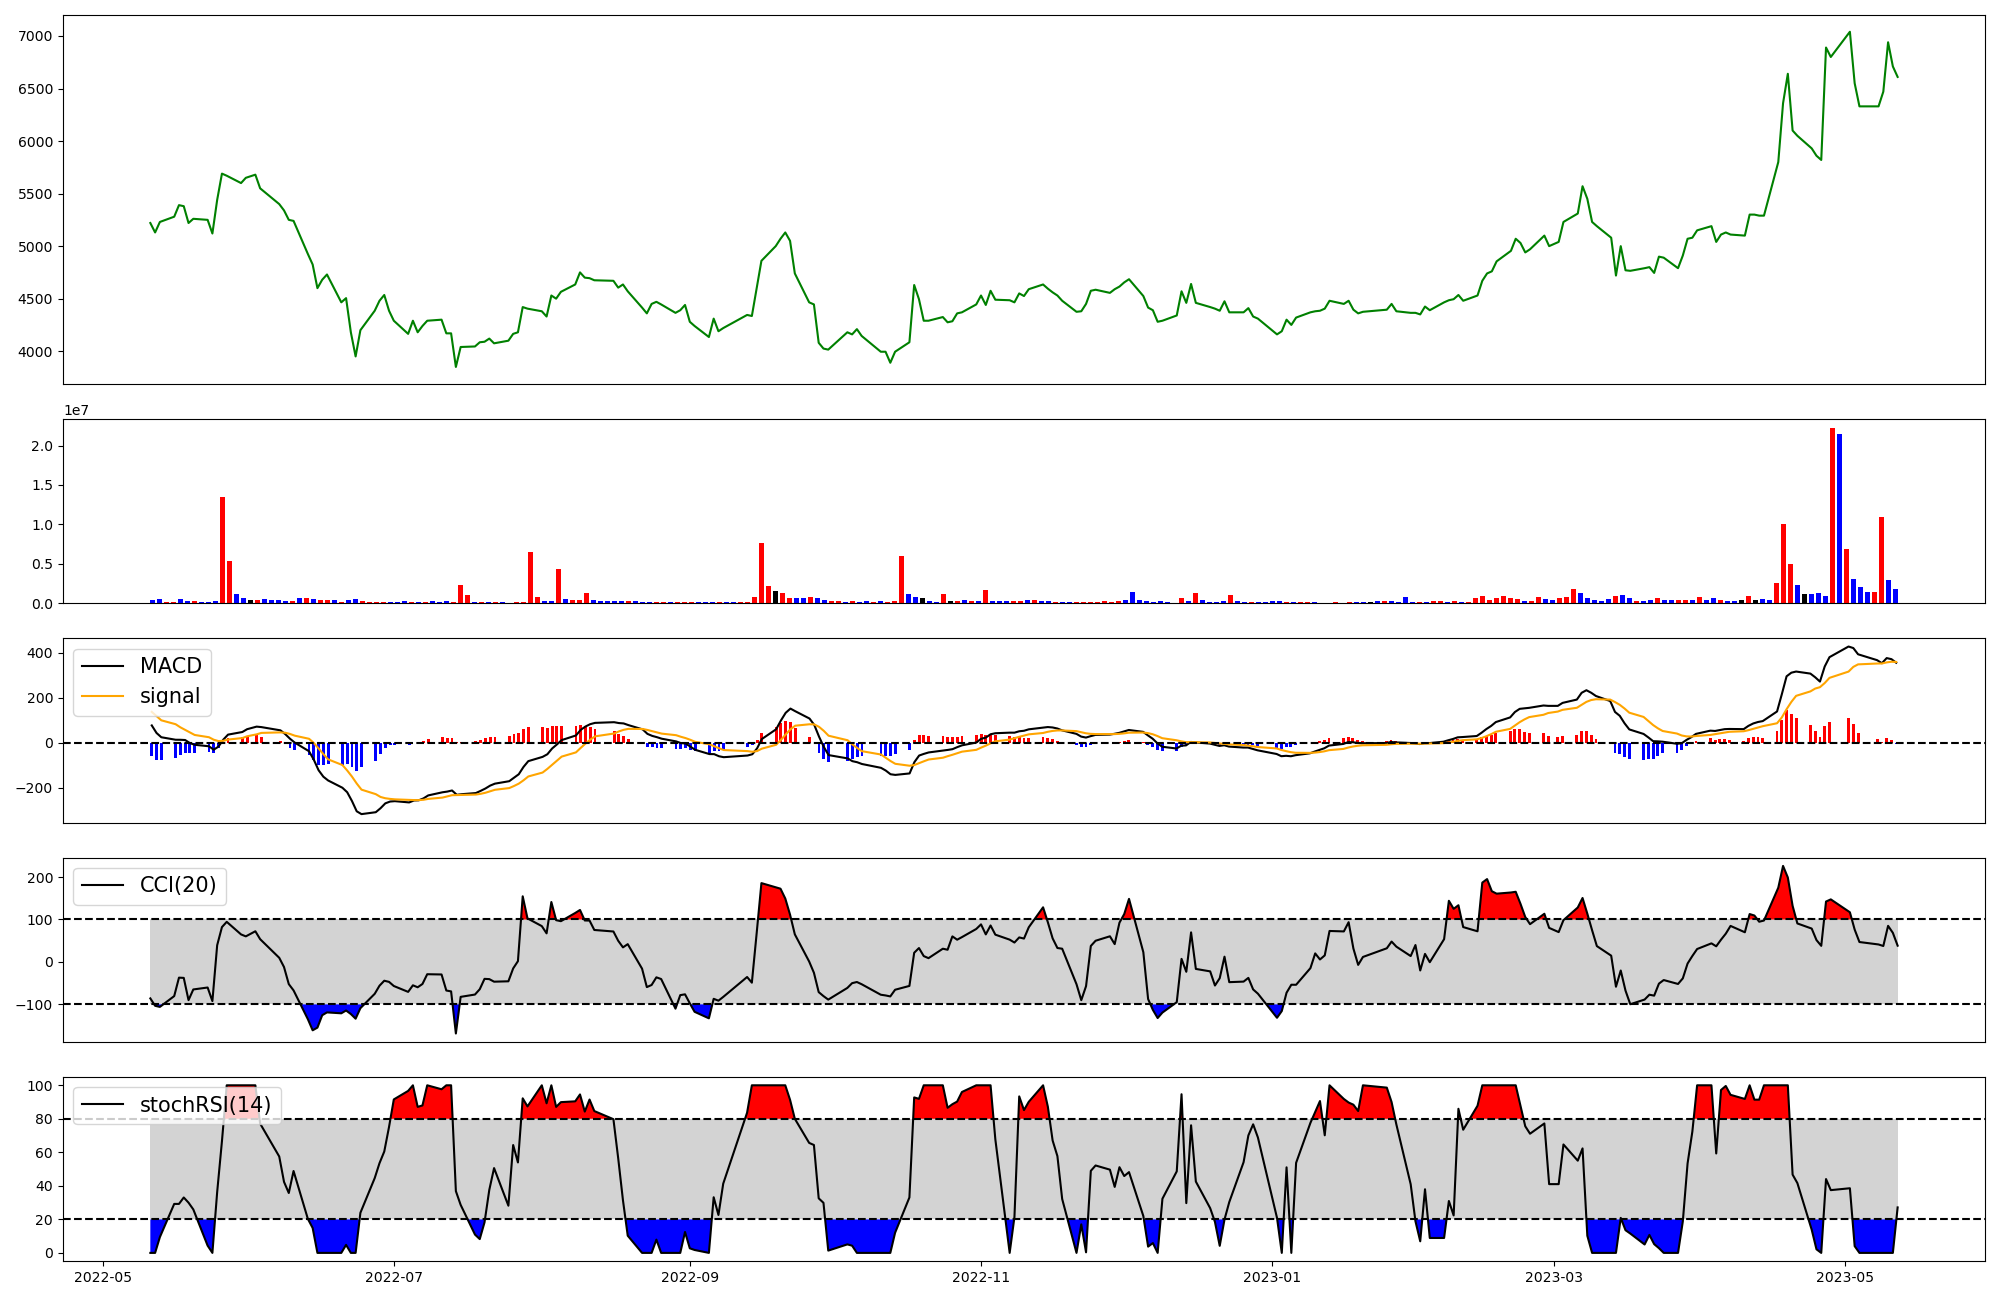Click the 2023-03 date tick label
This screenshot has width=2000, height=1300.
(1554, 1277)
